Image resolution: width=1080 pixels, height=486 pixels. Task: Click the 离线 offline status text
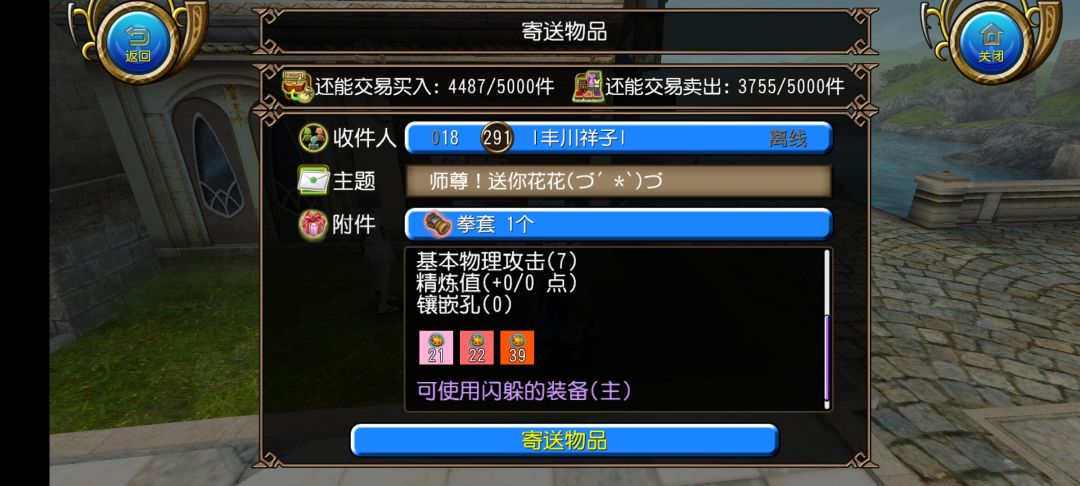(x=787, y=138)
